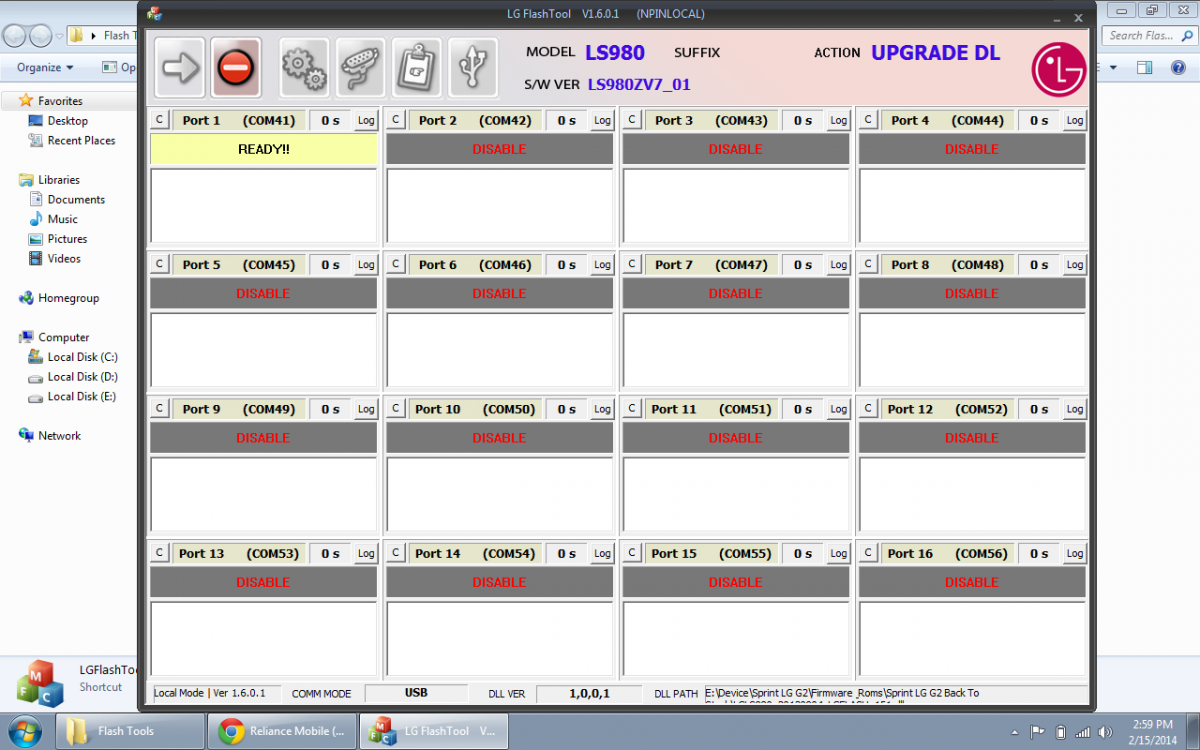
Task: Click the C button for Port 11
Action: [631, 409]
